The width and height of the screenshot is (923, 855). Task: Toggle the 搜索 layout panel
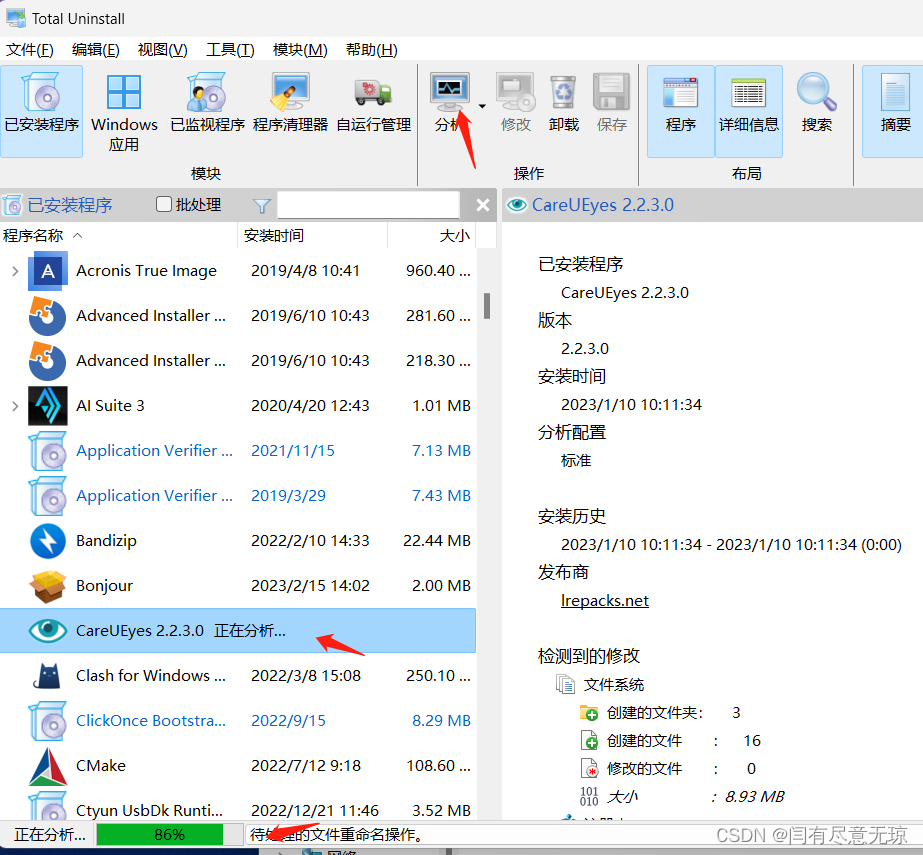pyautogui.click(x=816, y=110)
